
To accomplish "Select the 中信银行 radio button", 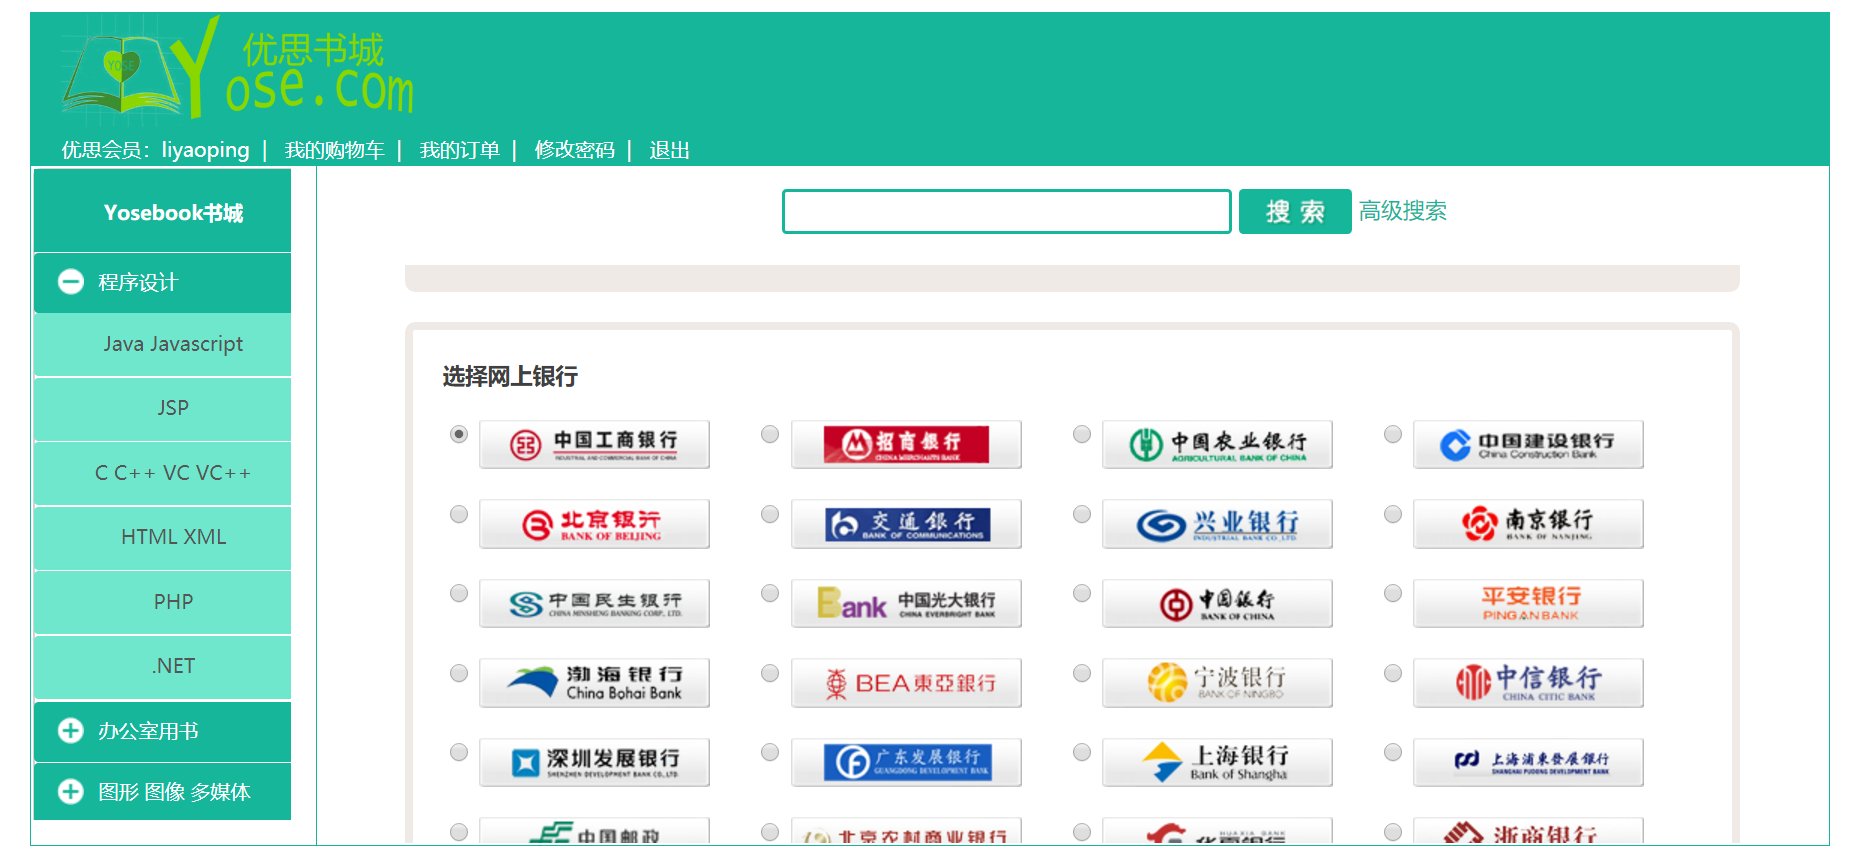I will 1393,673.
